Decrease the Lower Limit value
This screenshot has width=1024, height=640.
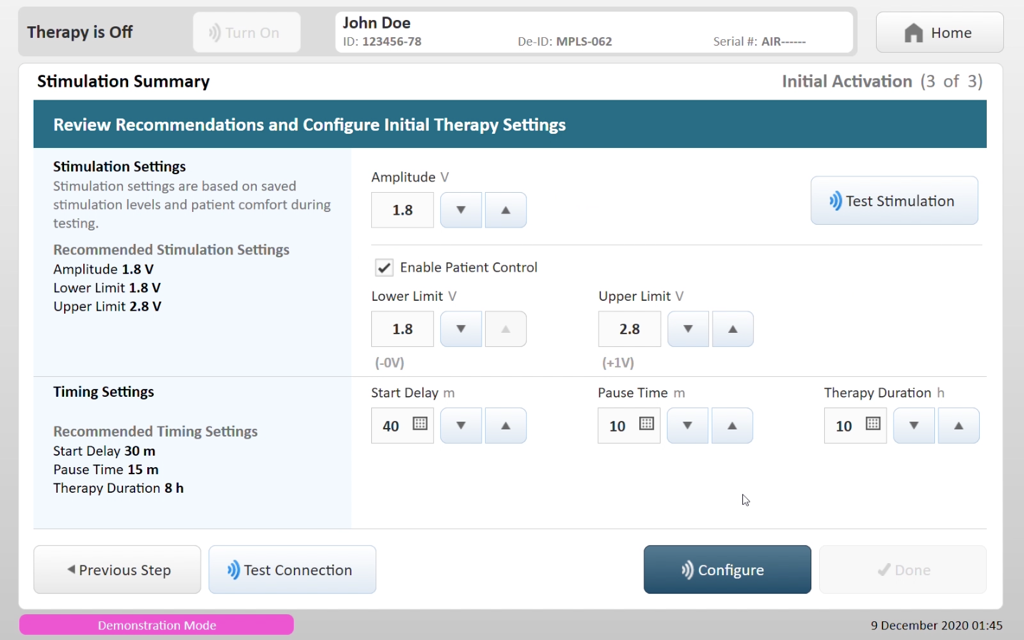click(461, 329)
